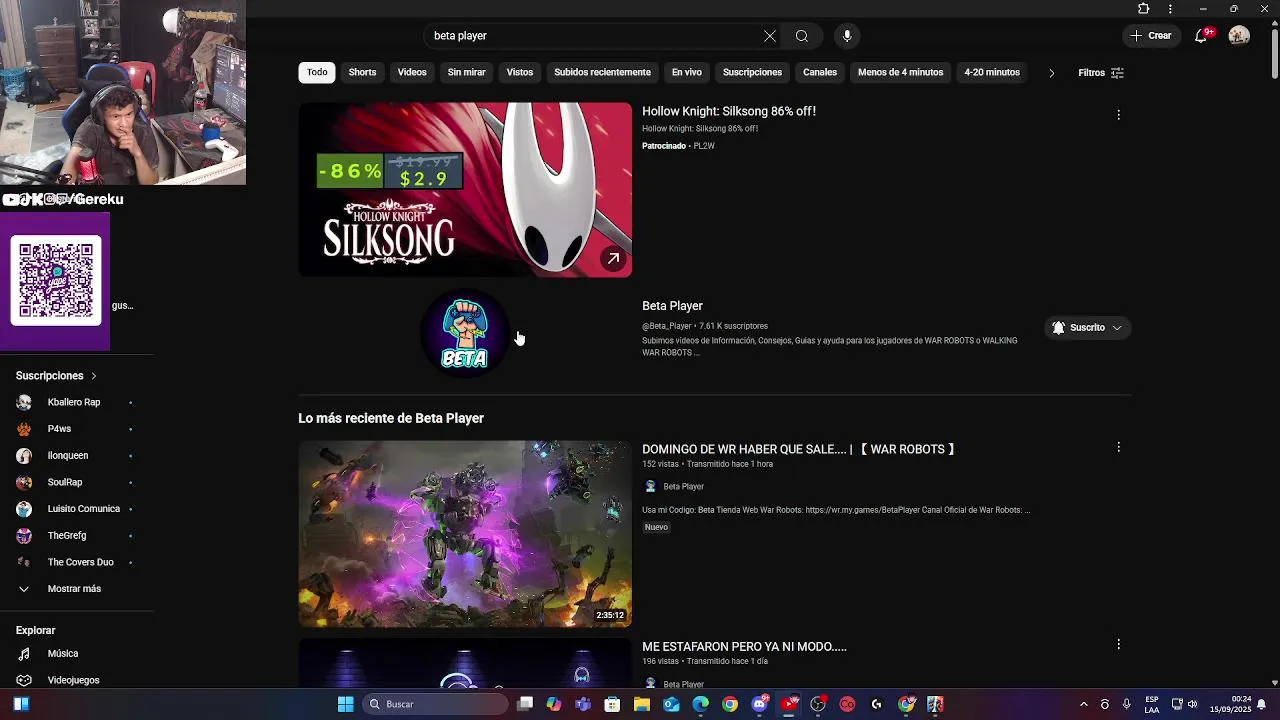Viewport: 1280px width, 720px height.
Task: Launch Microsoft Edge from the taskbar
Action: click(x=701, y=704)
